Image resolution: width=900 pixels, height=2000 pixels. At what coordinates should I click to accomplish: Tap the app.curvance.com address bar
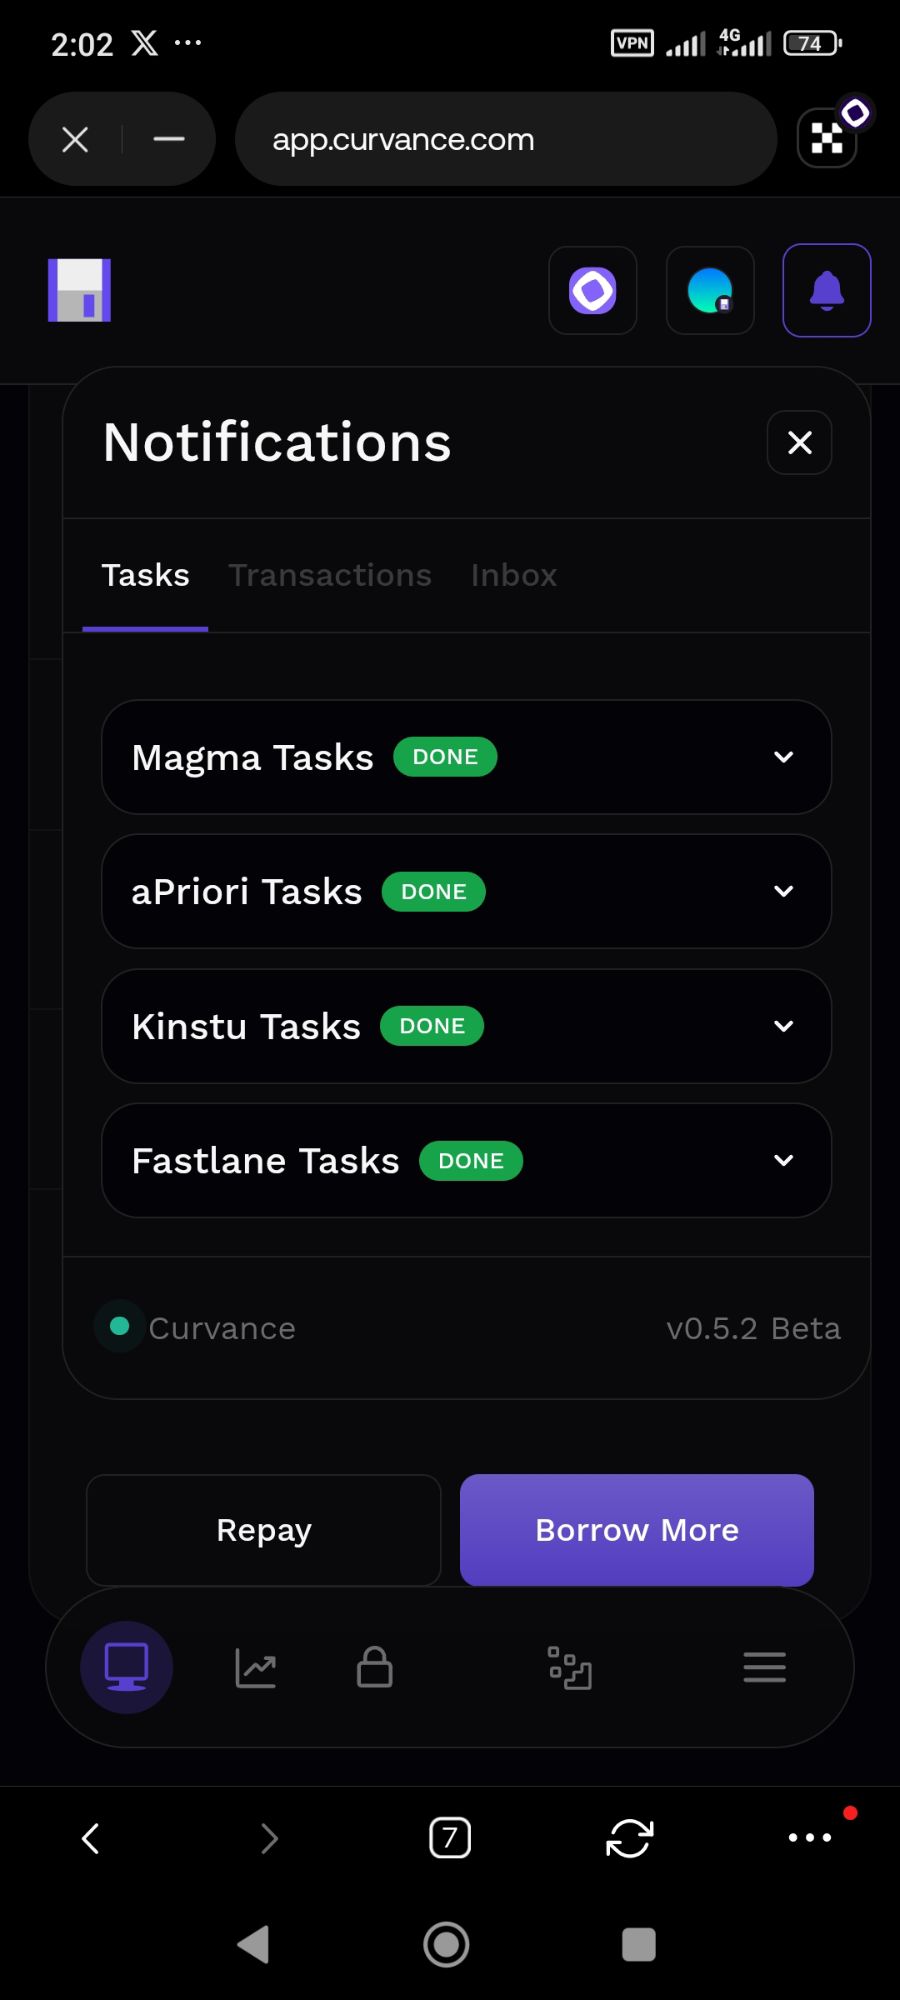[505, 139]
